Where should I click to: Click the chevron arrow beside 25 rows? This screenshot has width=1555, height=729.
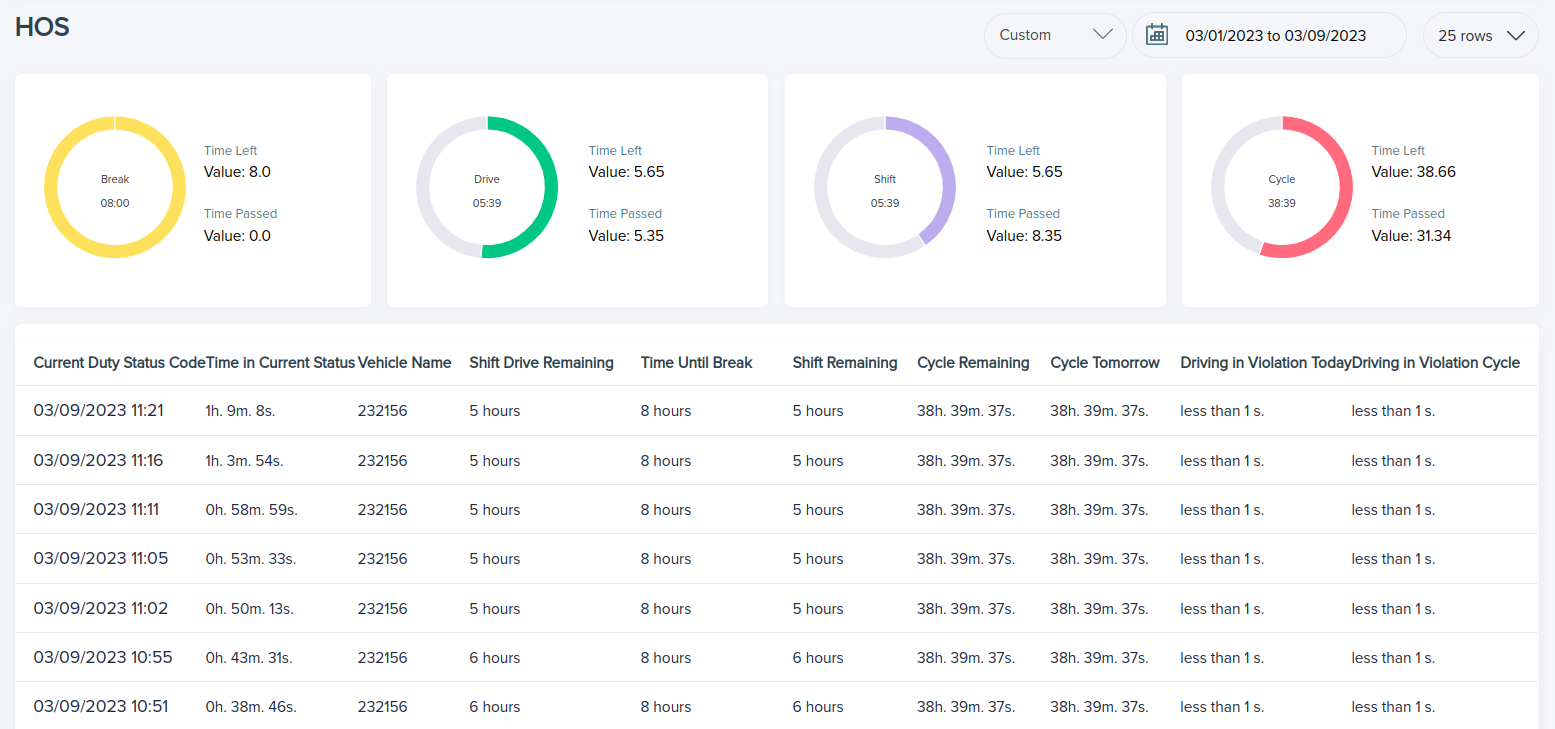click(x=1515, y=35)
